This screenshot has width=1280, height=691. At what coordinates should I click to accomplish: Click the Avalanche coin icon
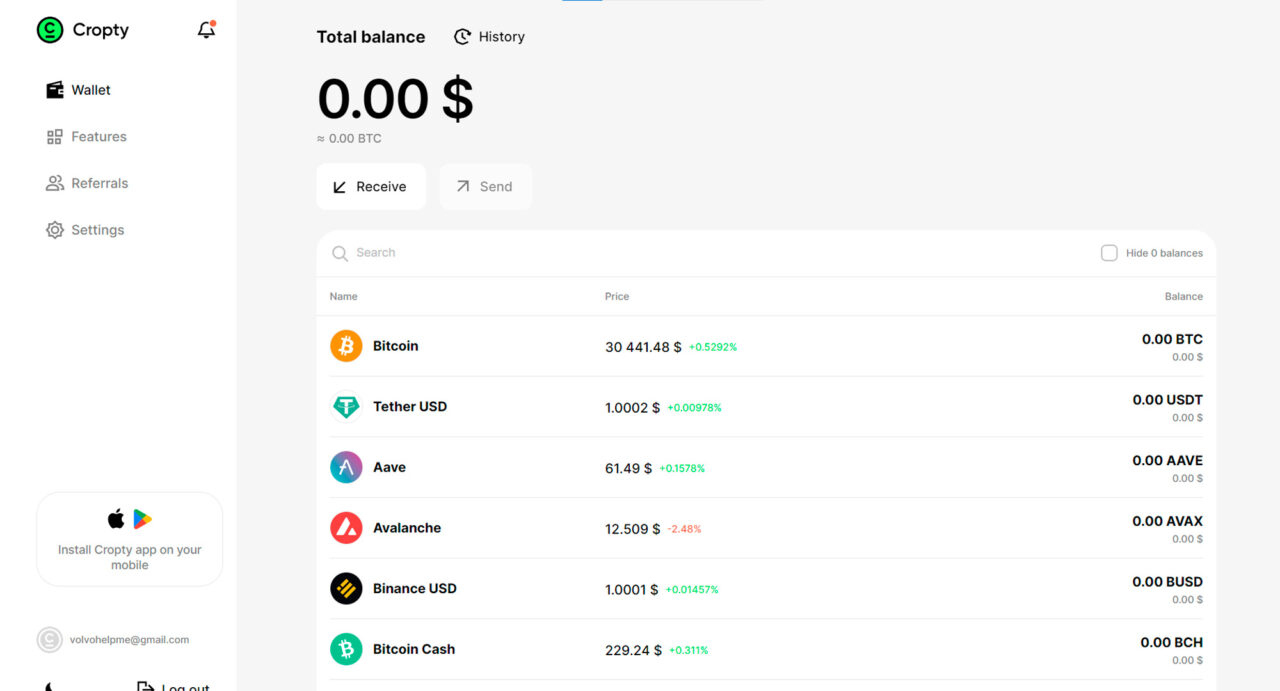coord(346,528)
